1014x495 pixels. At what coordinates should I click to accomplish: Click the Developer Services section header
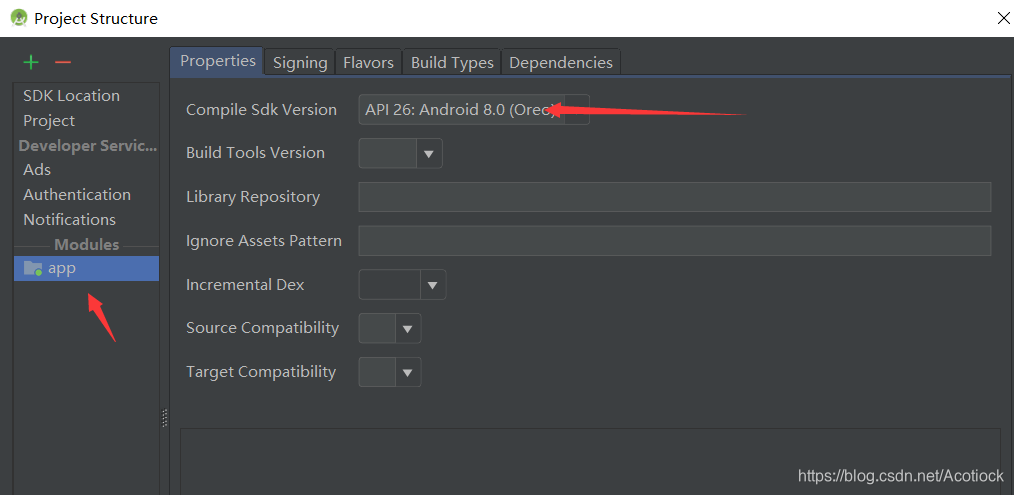88,146
